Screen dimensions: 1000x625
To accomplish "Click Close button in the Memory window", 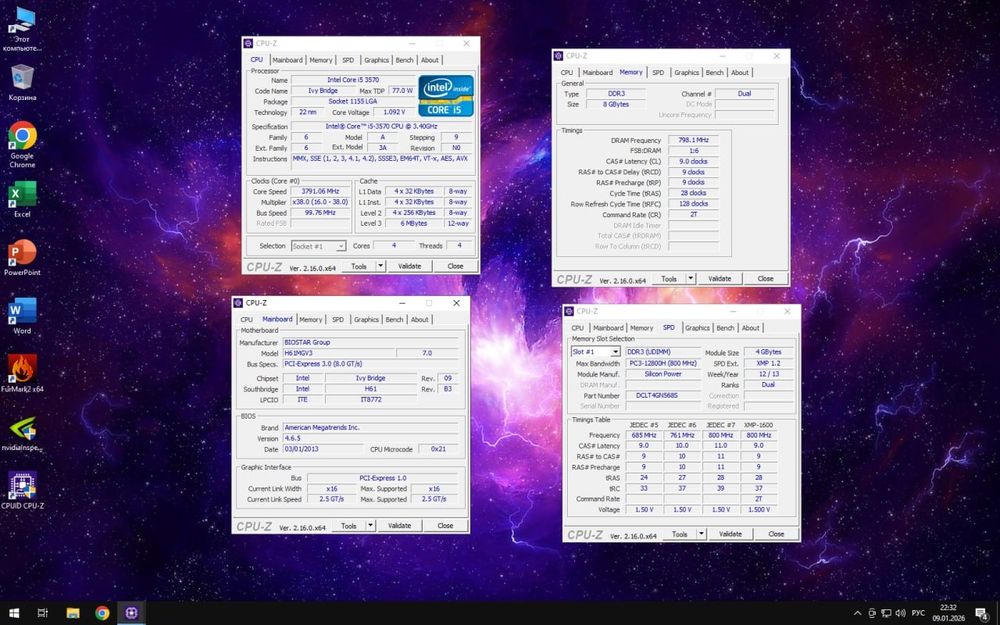I will tap(765, 279).
